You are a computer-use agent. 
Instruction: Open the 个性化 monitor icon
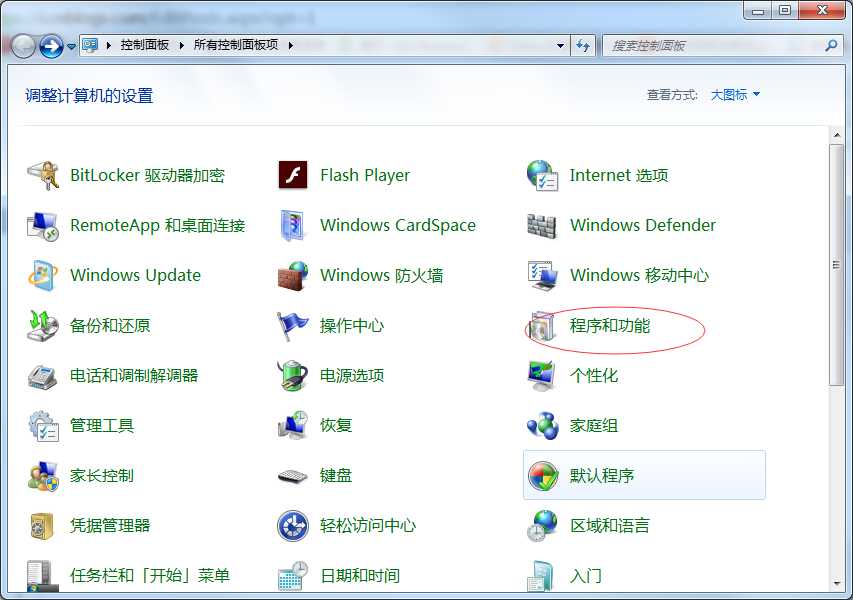[x=542, y=375]
